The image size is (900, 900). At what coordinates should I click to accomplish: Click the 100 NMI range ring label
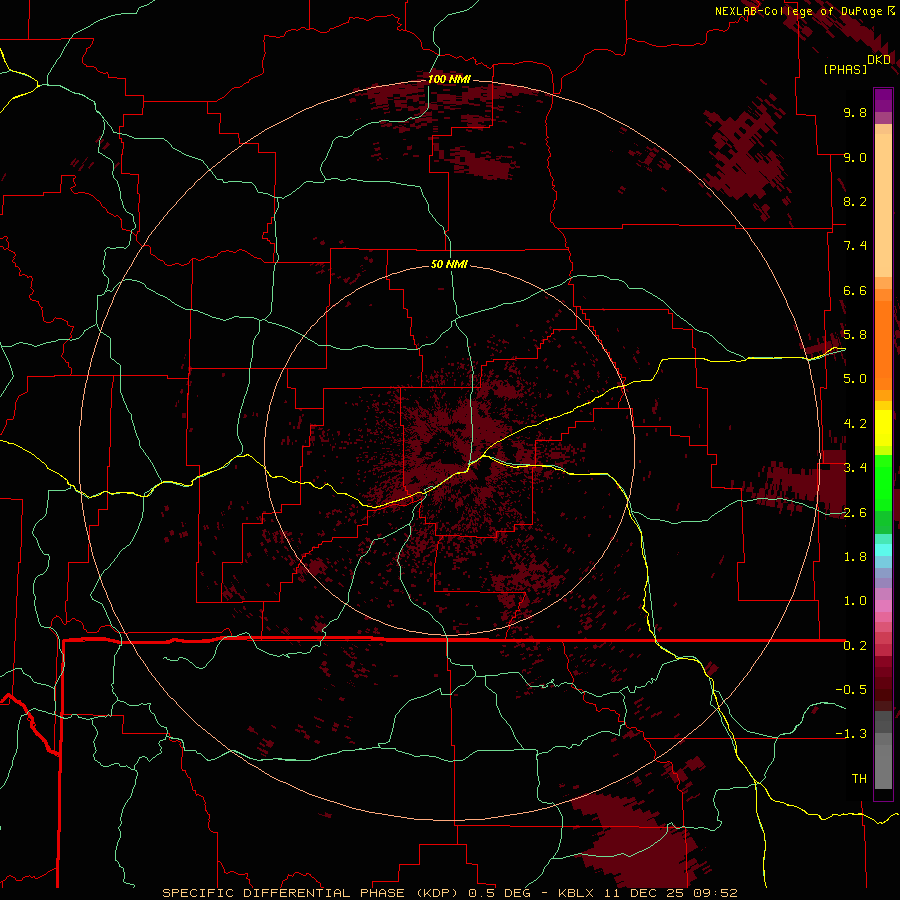coord(449,79)
